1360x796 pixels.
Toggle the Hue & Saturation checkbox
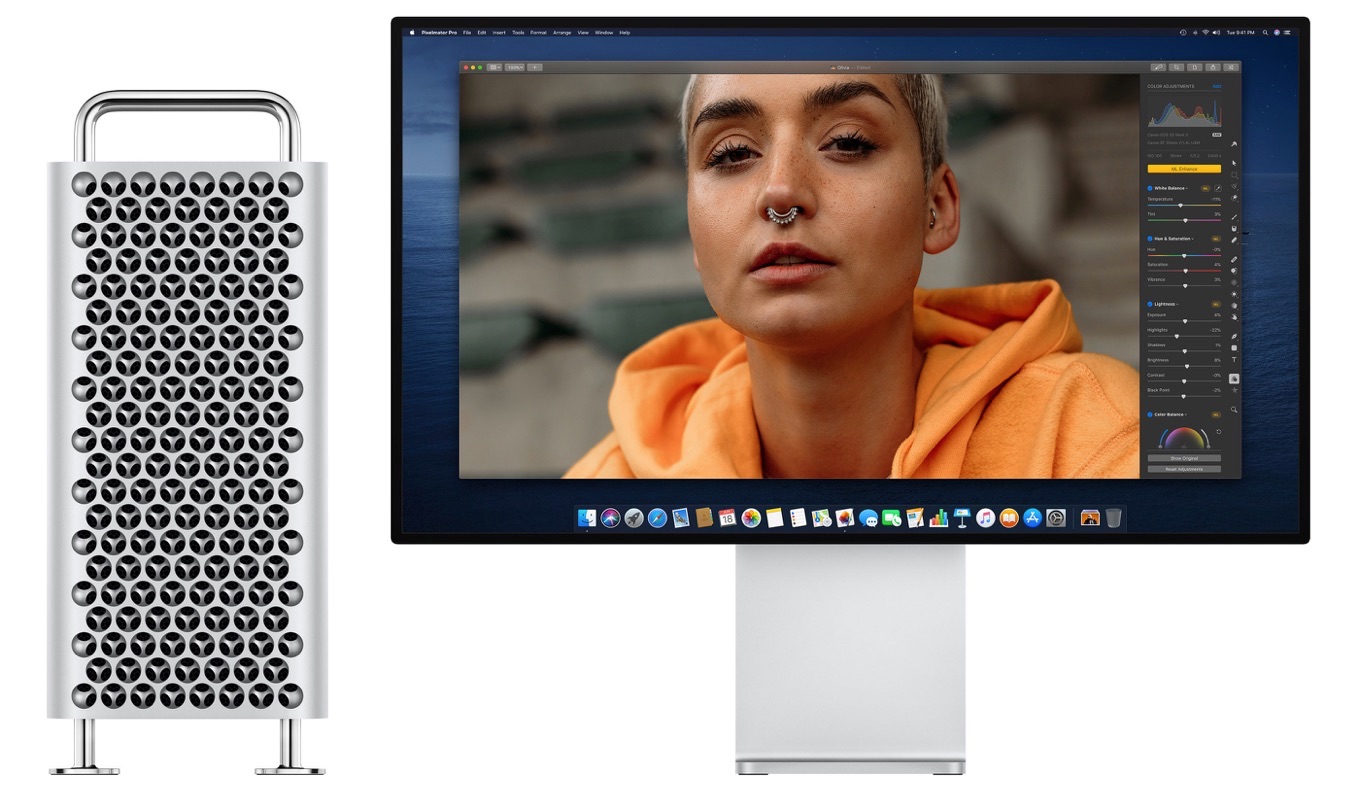1150,239
